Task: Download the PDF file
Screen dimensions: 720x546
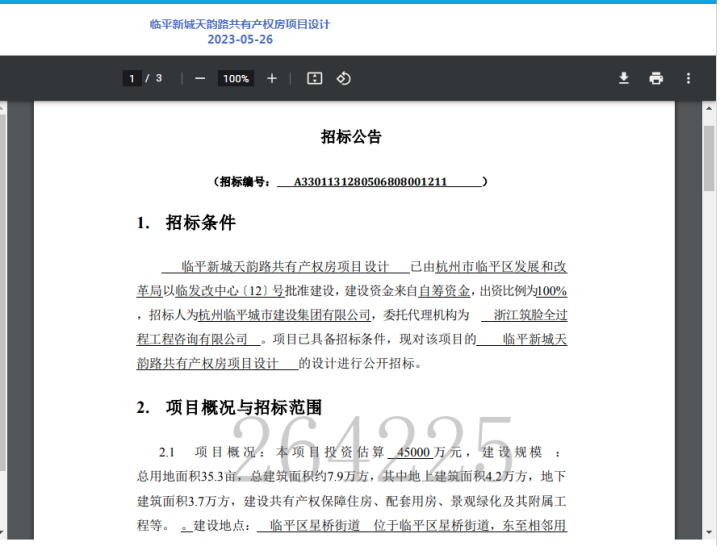Action: coord(624,79)
